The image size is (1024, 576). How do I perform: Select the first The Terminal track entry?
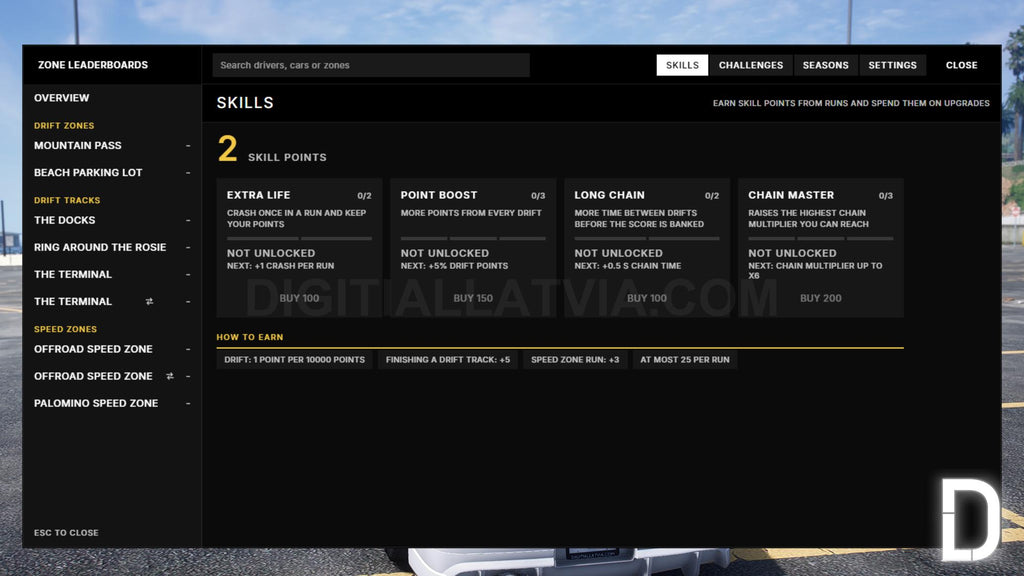click(112, 274)
